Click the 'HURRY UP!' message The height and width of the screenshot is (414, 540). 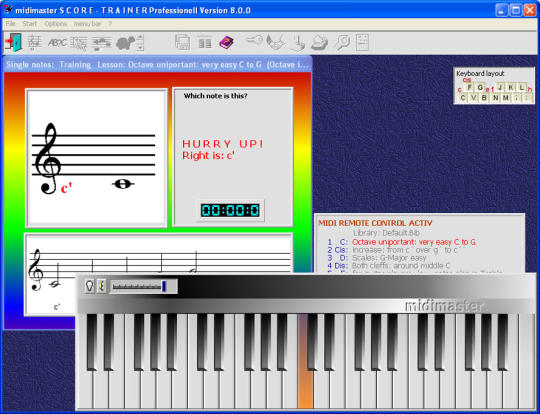point(223,144)
